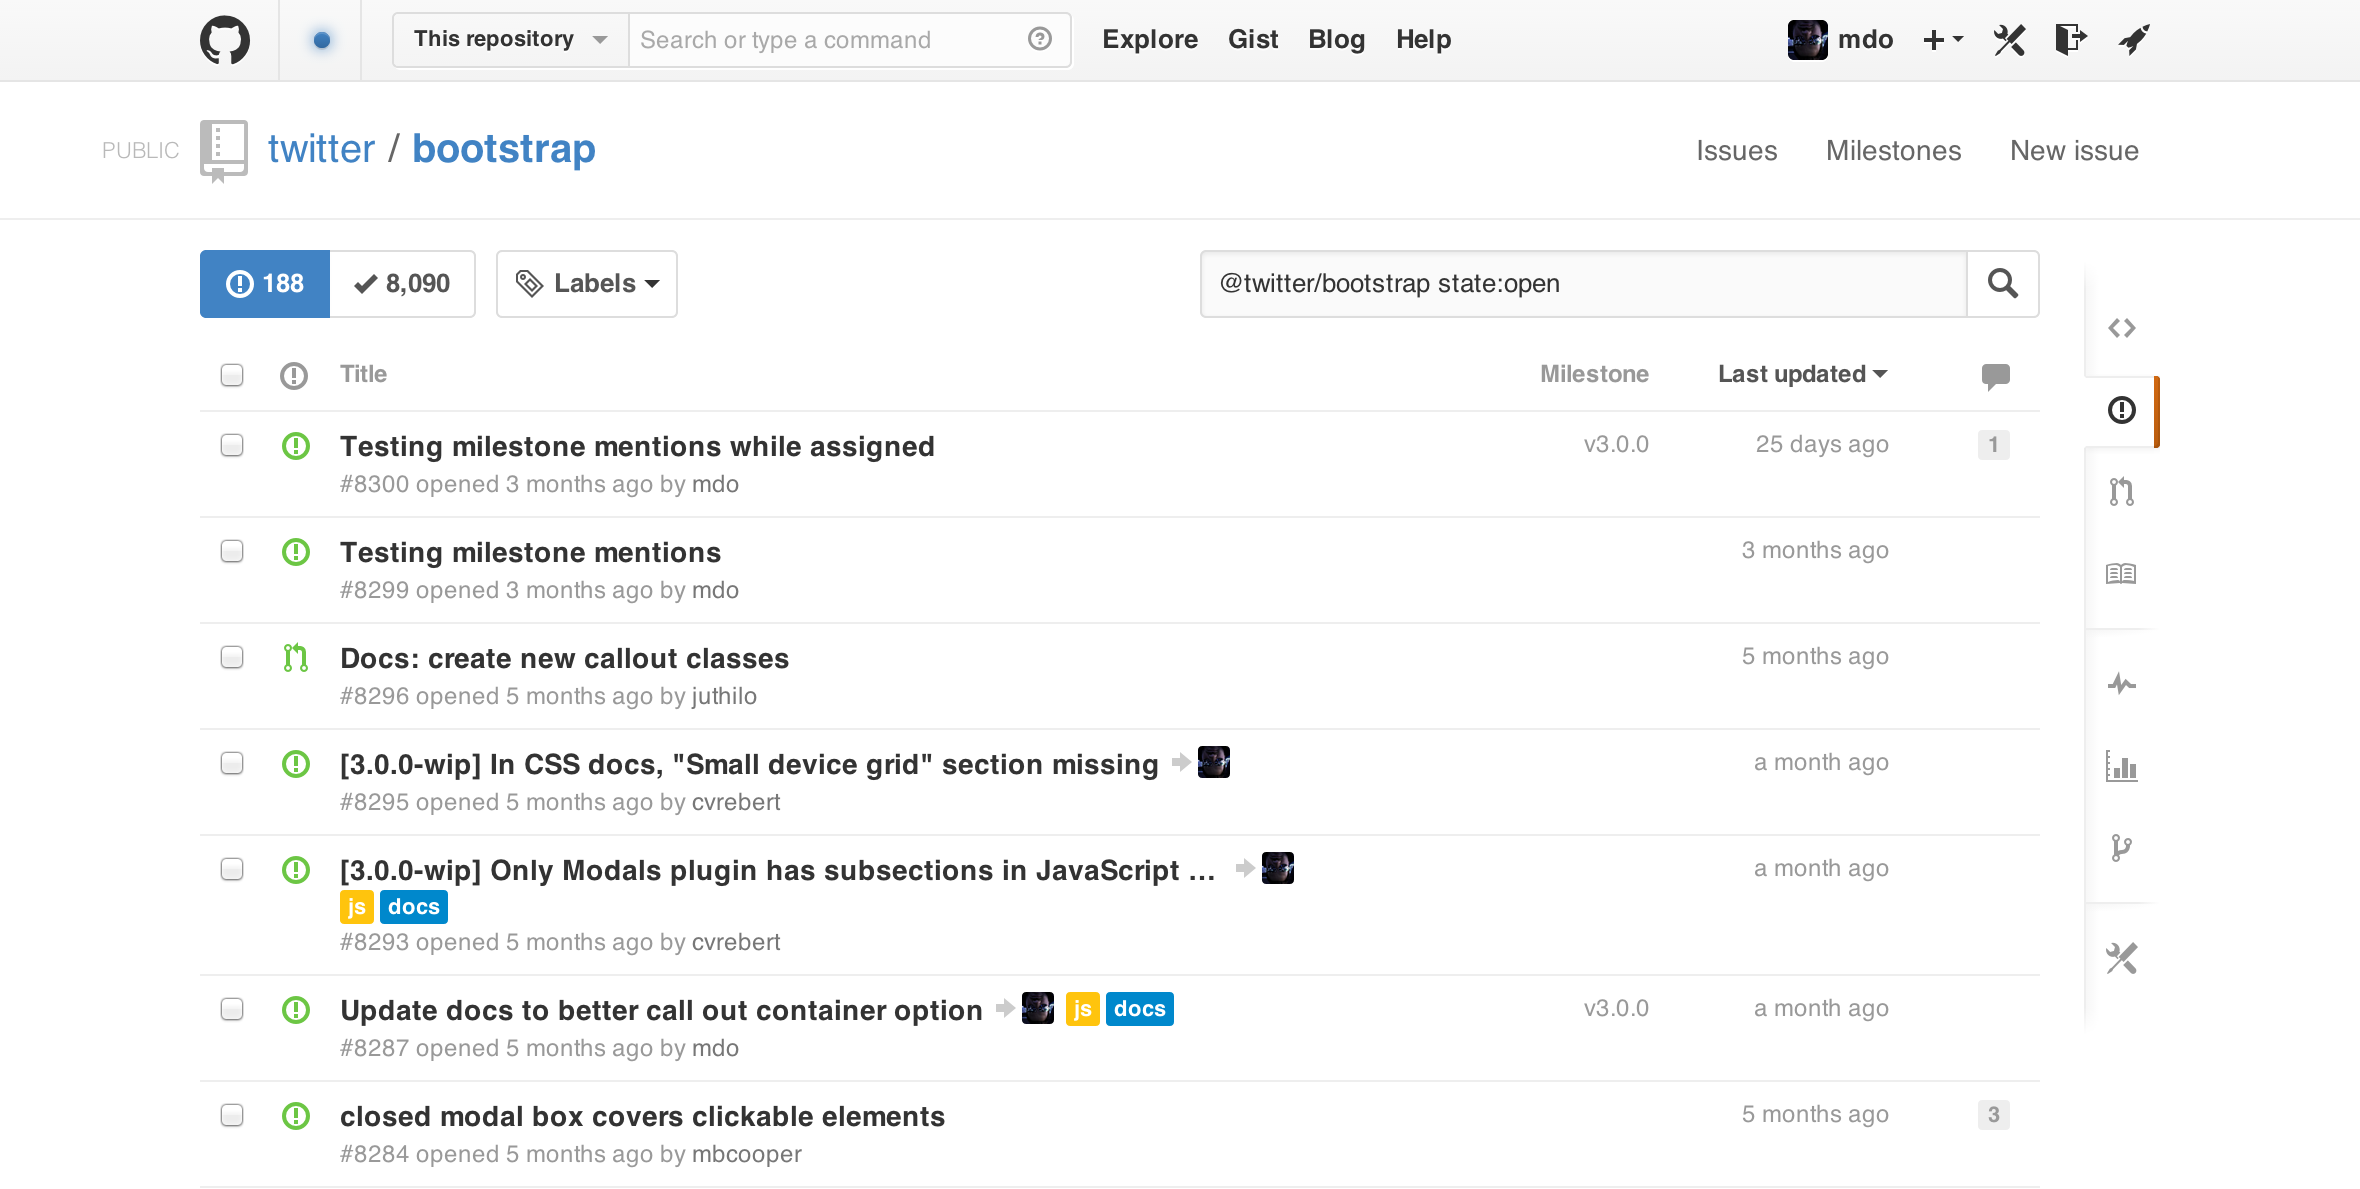
Task: Open the mdo user avatar in header
Action: point(1807,40)
